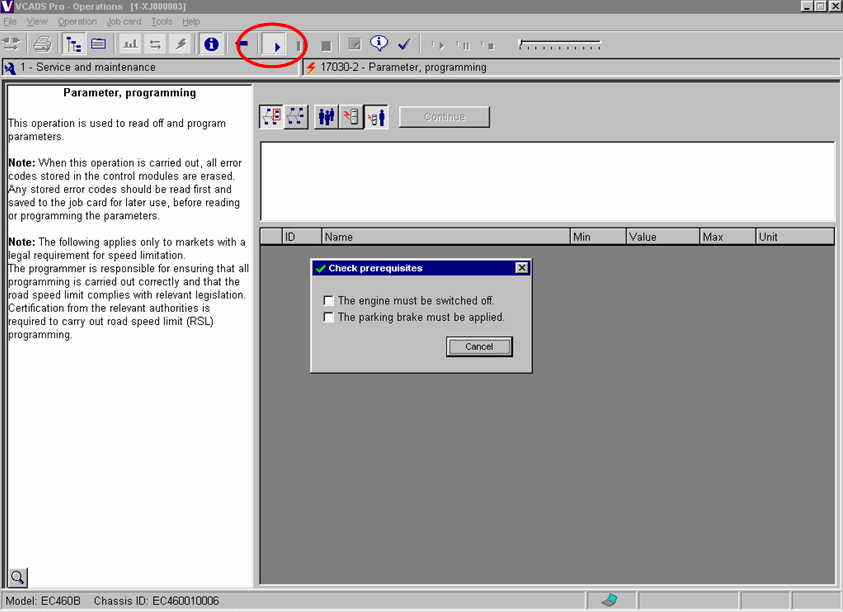Viewport: 843px width, 612px height.
Task: Click the empty white message text area
Action: [547, 181]
